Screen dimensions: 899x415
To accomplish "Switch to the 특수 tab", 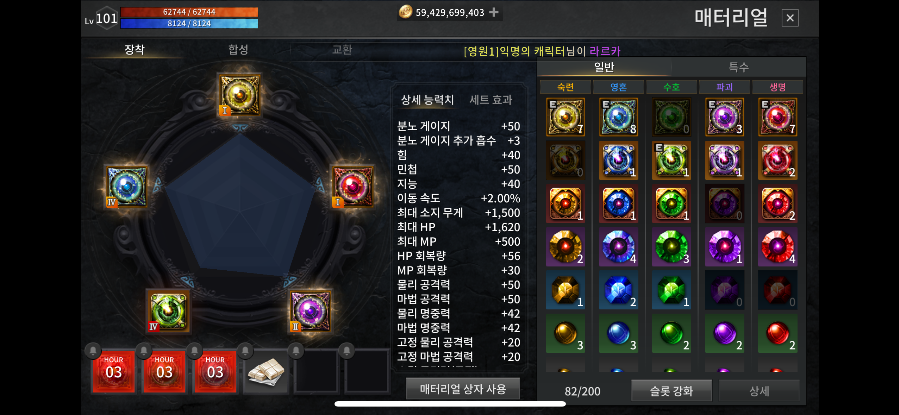I will (x=738, y=66).
